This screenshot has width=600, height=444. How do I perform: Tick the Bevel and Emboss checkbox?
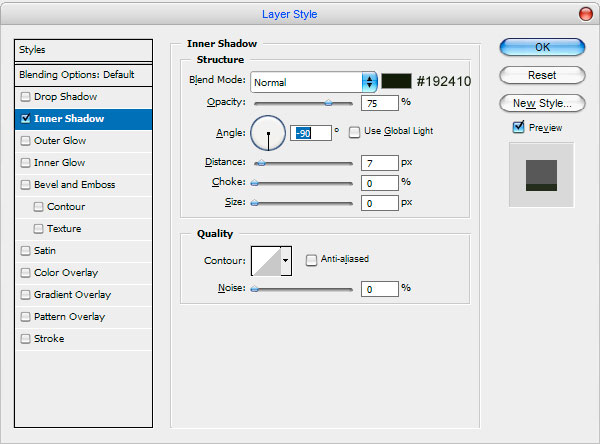click(25, 184)
